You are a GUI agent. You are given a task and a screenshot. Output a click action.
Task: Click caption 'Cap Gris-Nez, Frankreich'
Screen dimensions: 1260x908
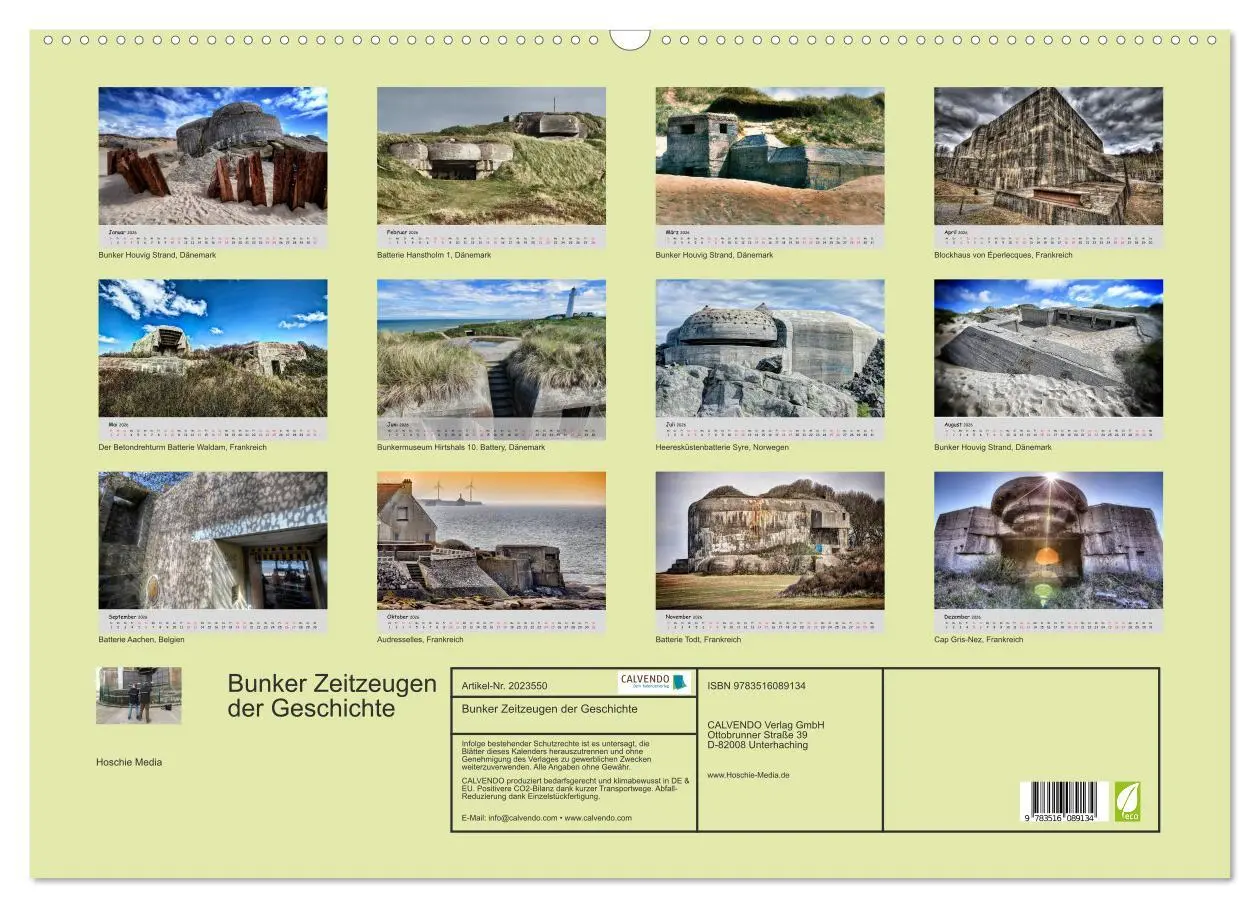(x=979, y=639)
